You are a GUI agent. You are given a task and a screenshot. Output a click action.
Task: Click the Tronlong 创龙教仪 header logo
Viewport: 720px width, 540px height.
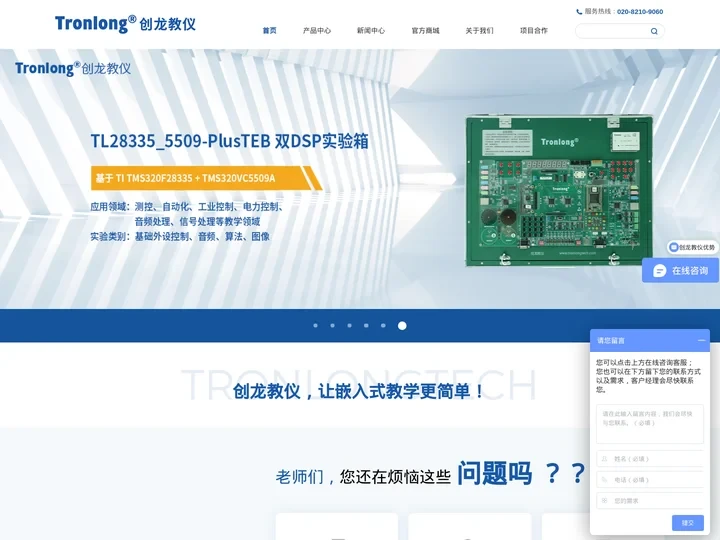coord(125,24)
